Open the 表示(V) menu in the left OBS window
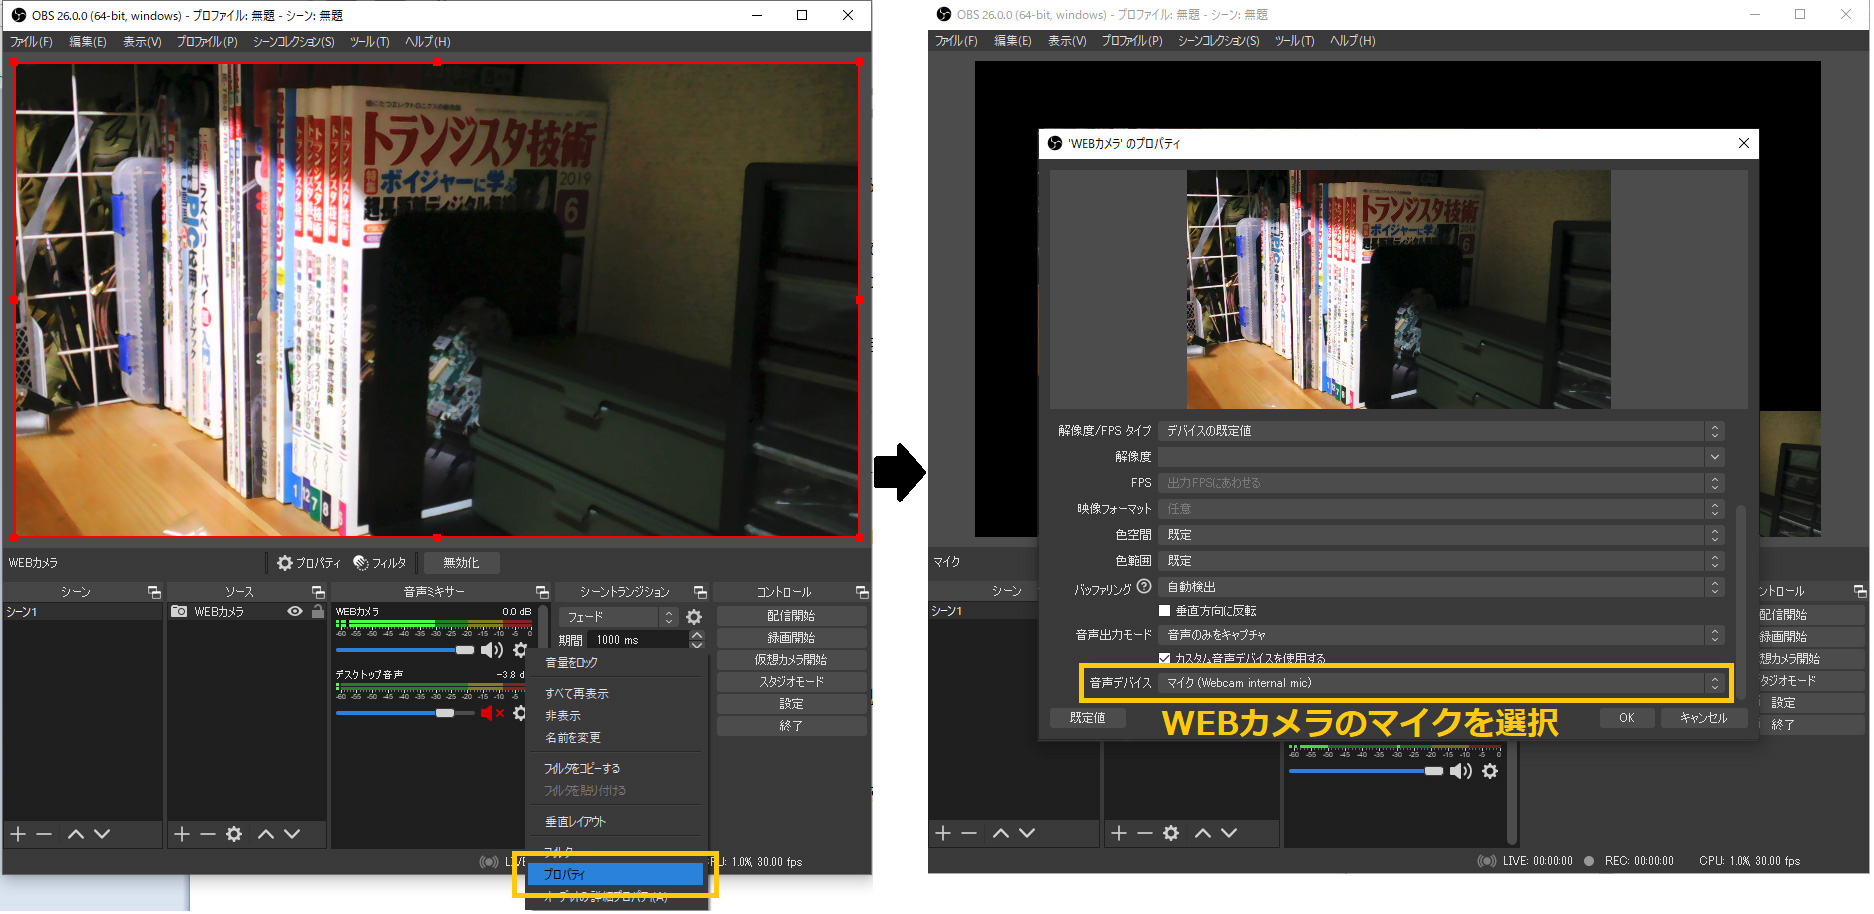 pyautogui.click(x=142, y=42)
